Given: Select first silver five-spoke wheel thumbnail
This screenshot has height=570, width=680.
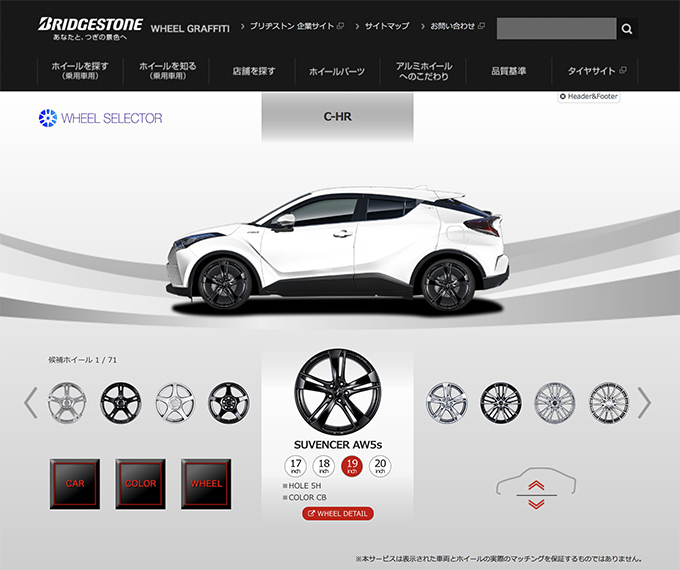Looking at the screenshot, I should point(67,403).
